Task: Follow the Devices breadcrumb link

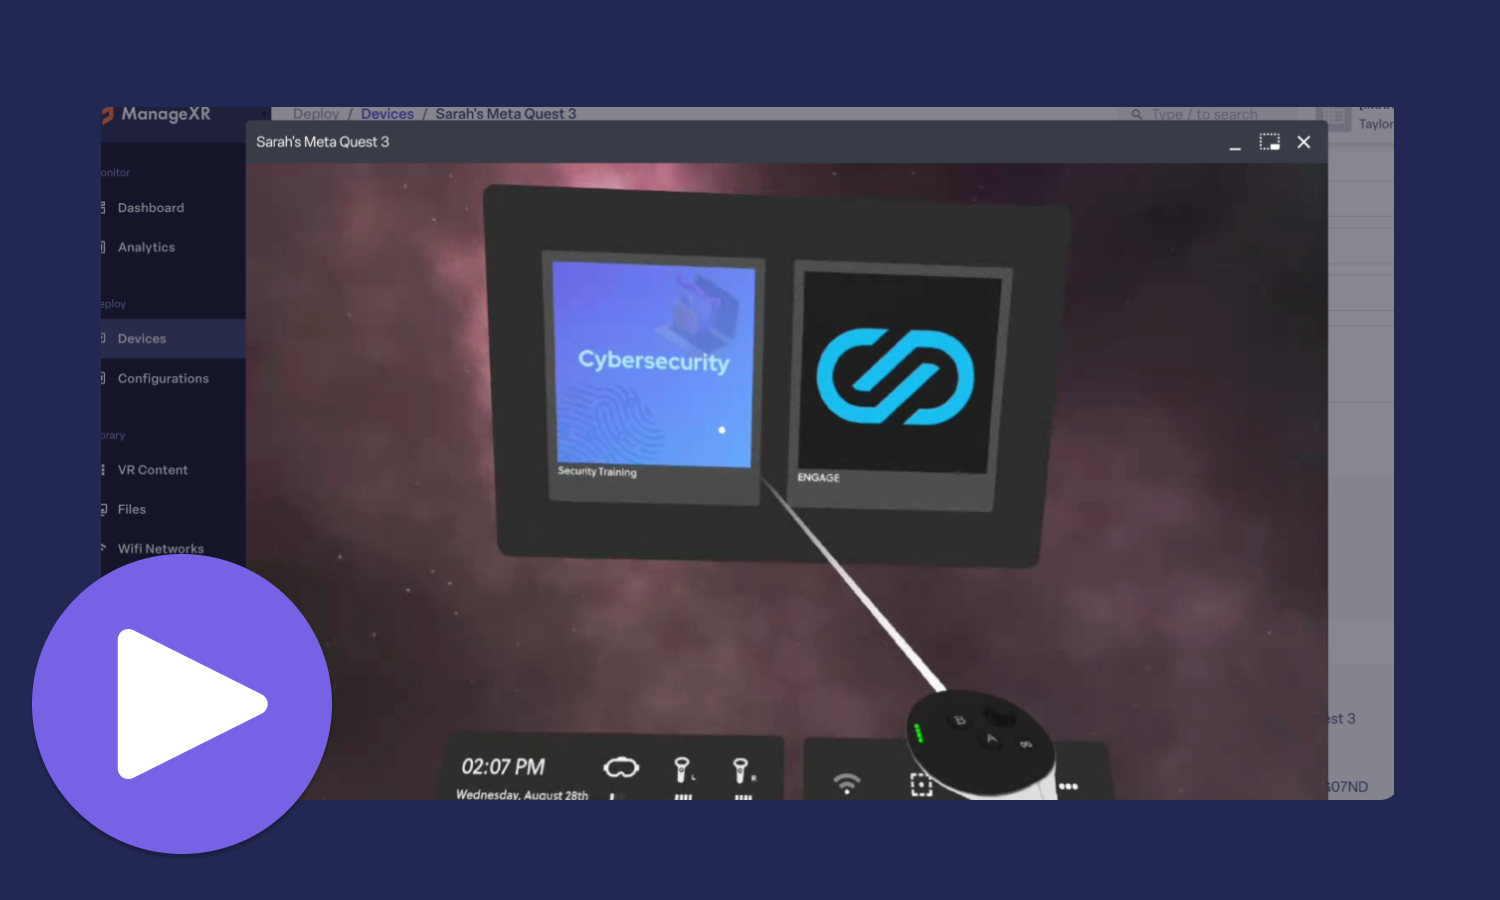Action: click(387, 114)
